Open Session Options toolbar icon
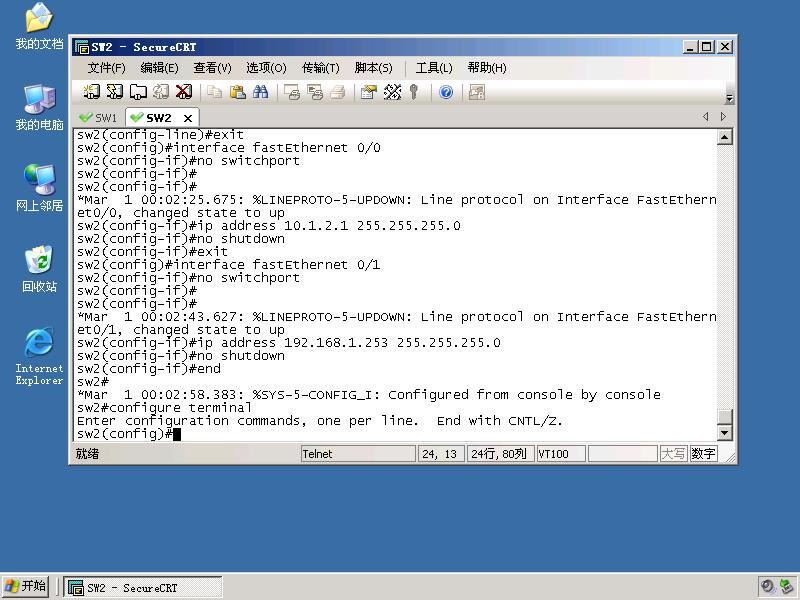The width and height of the screenshot is (800, 600). click(x=368, y=92)
